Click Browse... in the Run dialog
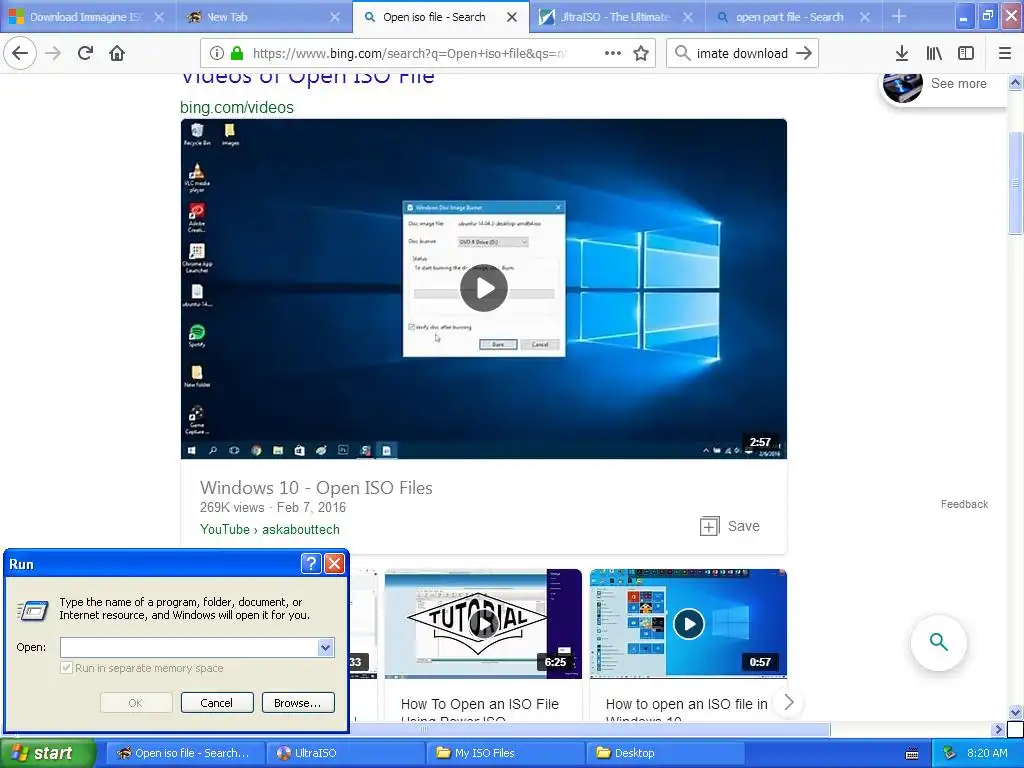The width and height of the screenshot is (1024, 768). 298,703
